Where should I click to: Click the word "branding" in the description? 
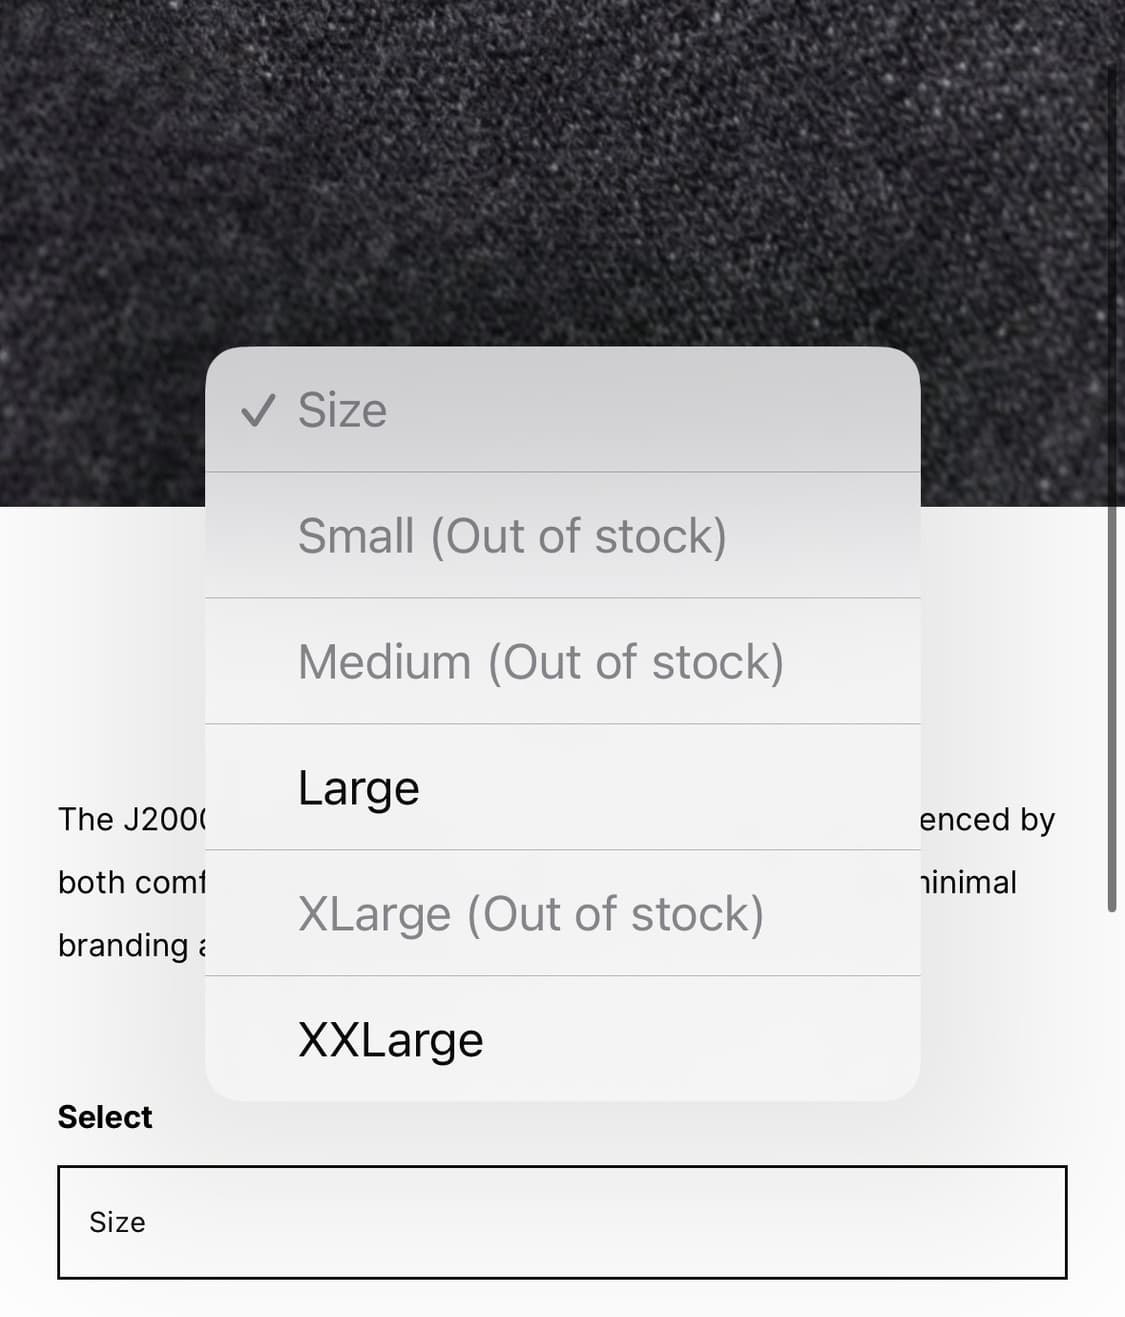(123, 946)
